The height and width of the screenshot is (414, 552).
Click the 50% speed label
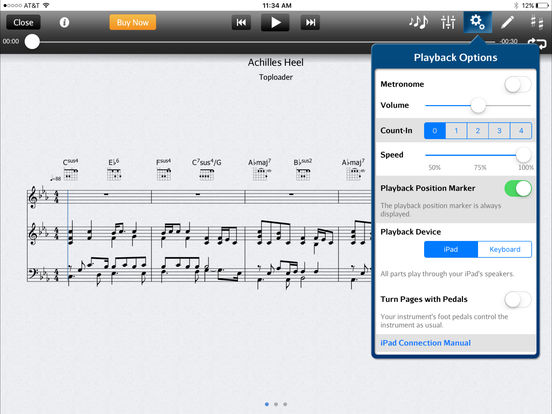click(434, 168)
